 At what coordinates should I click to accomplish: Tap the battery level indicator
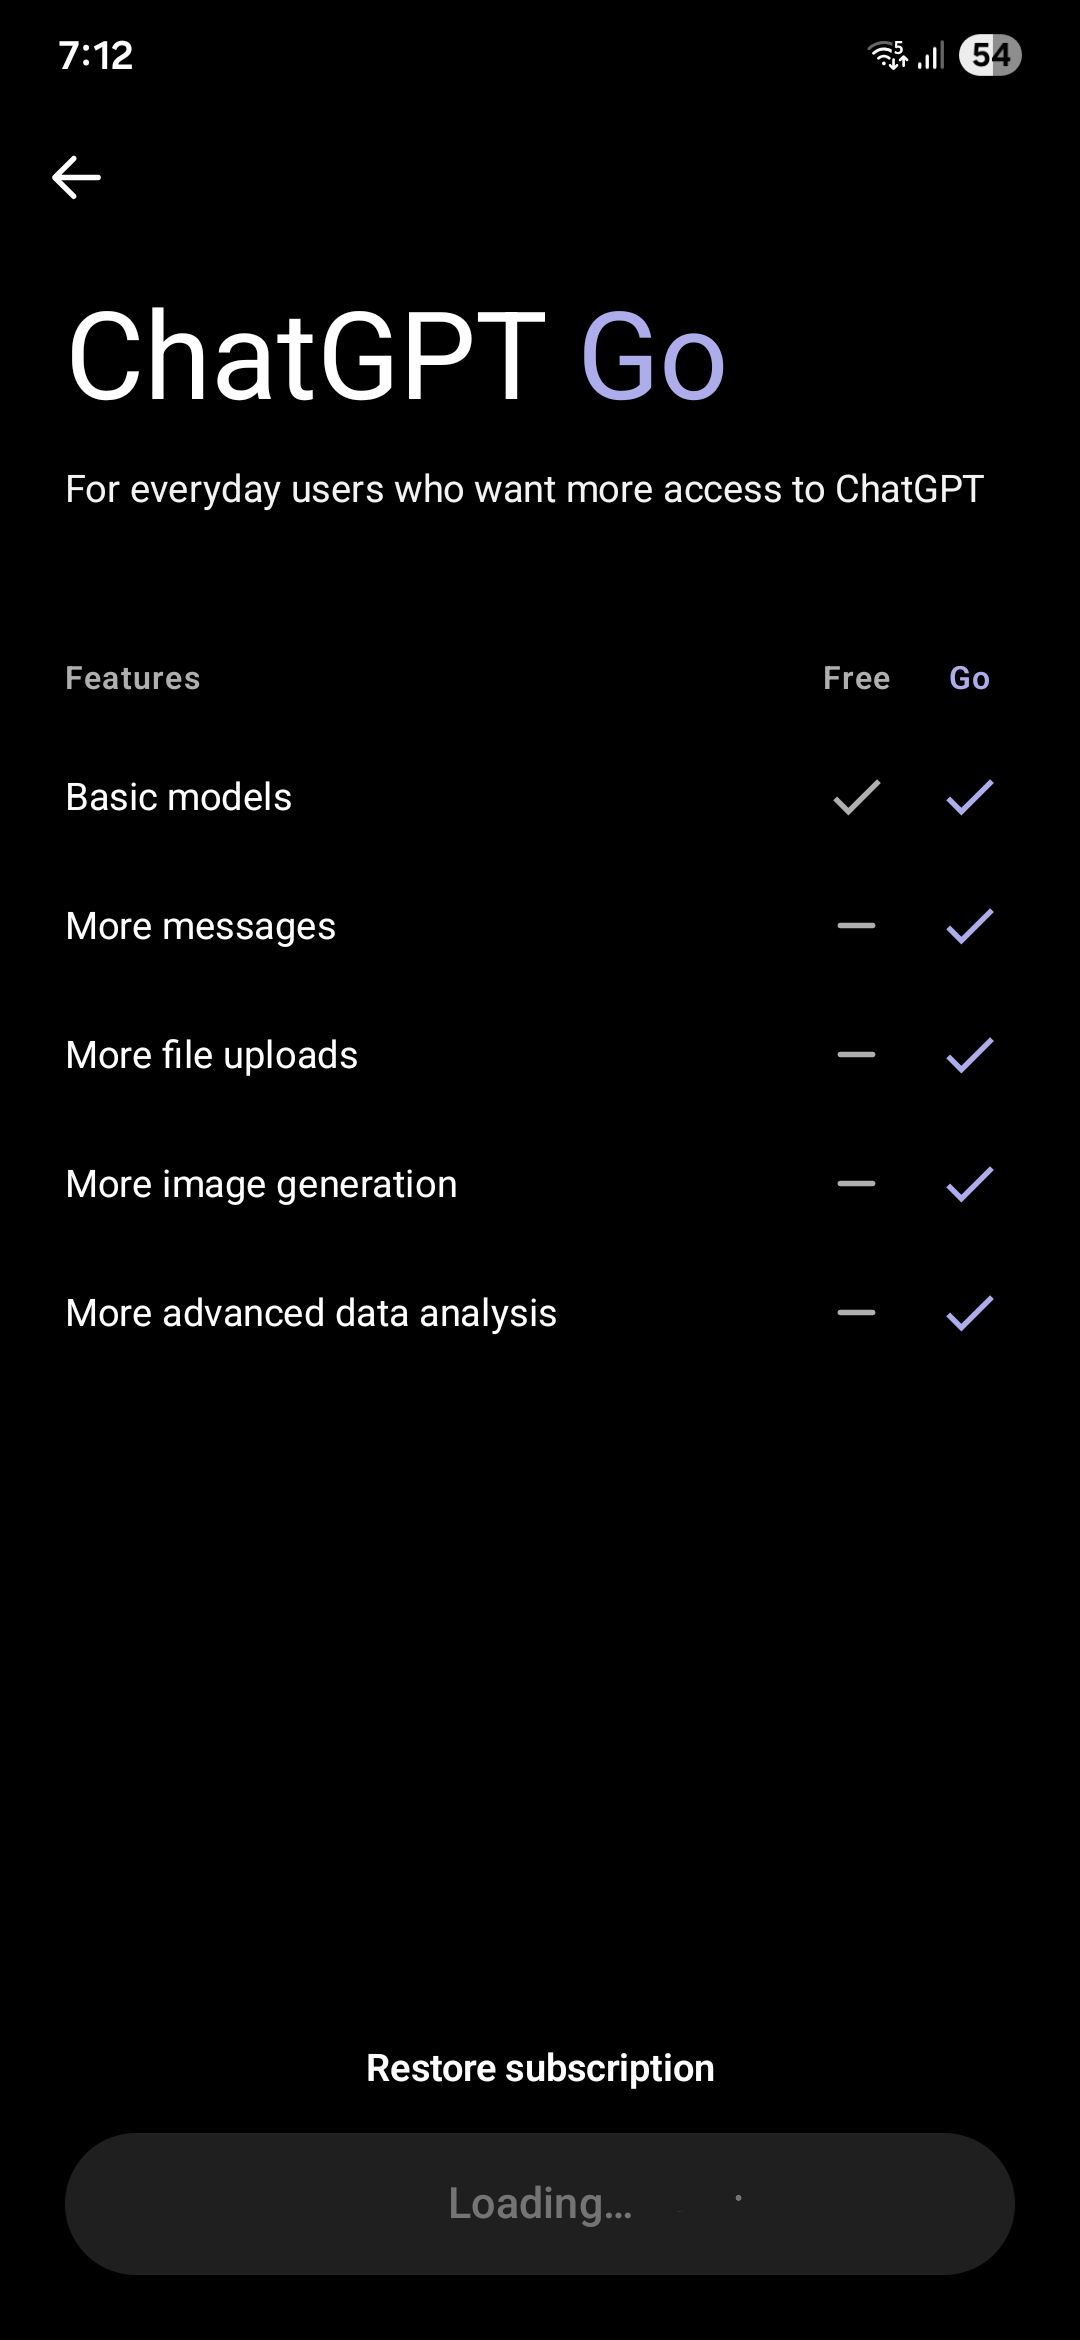tap(989, 55)
